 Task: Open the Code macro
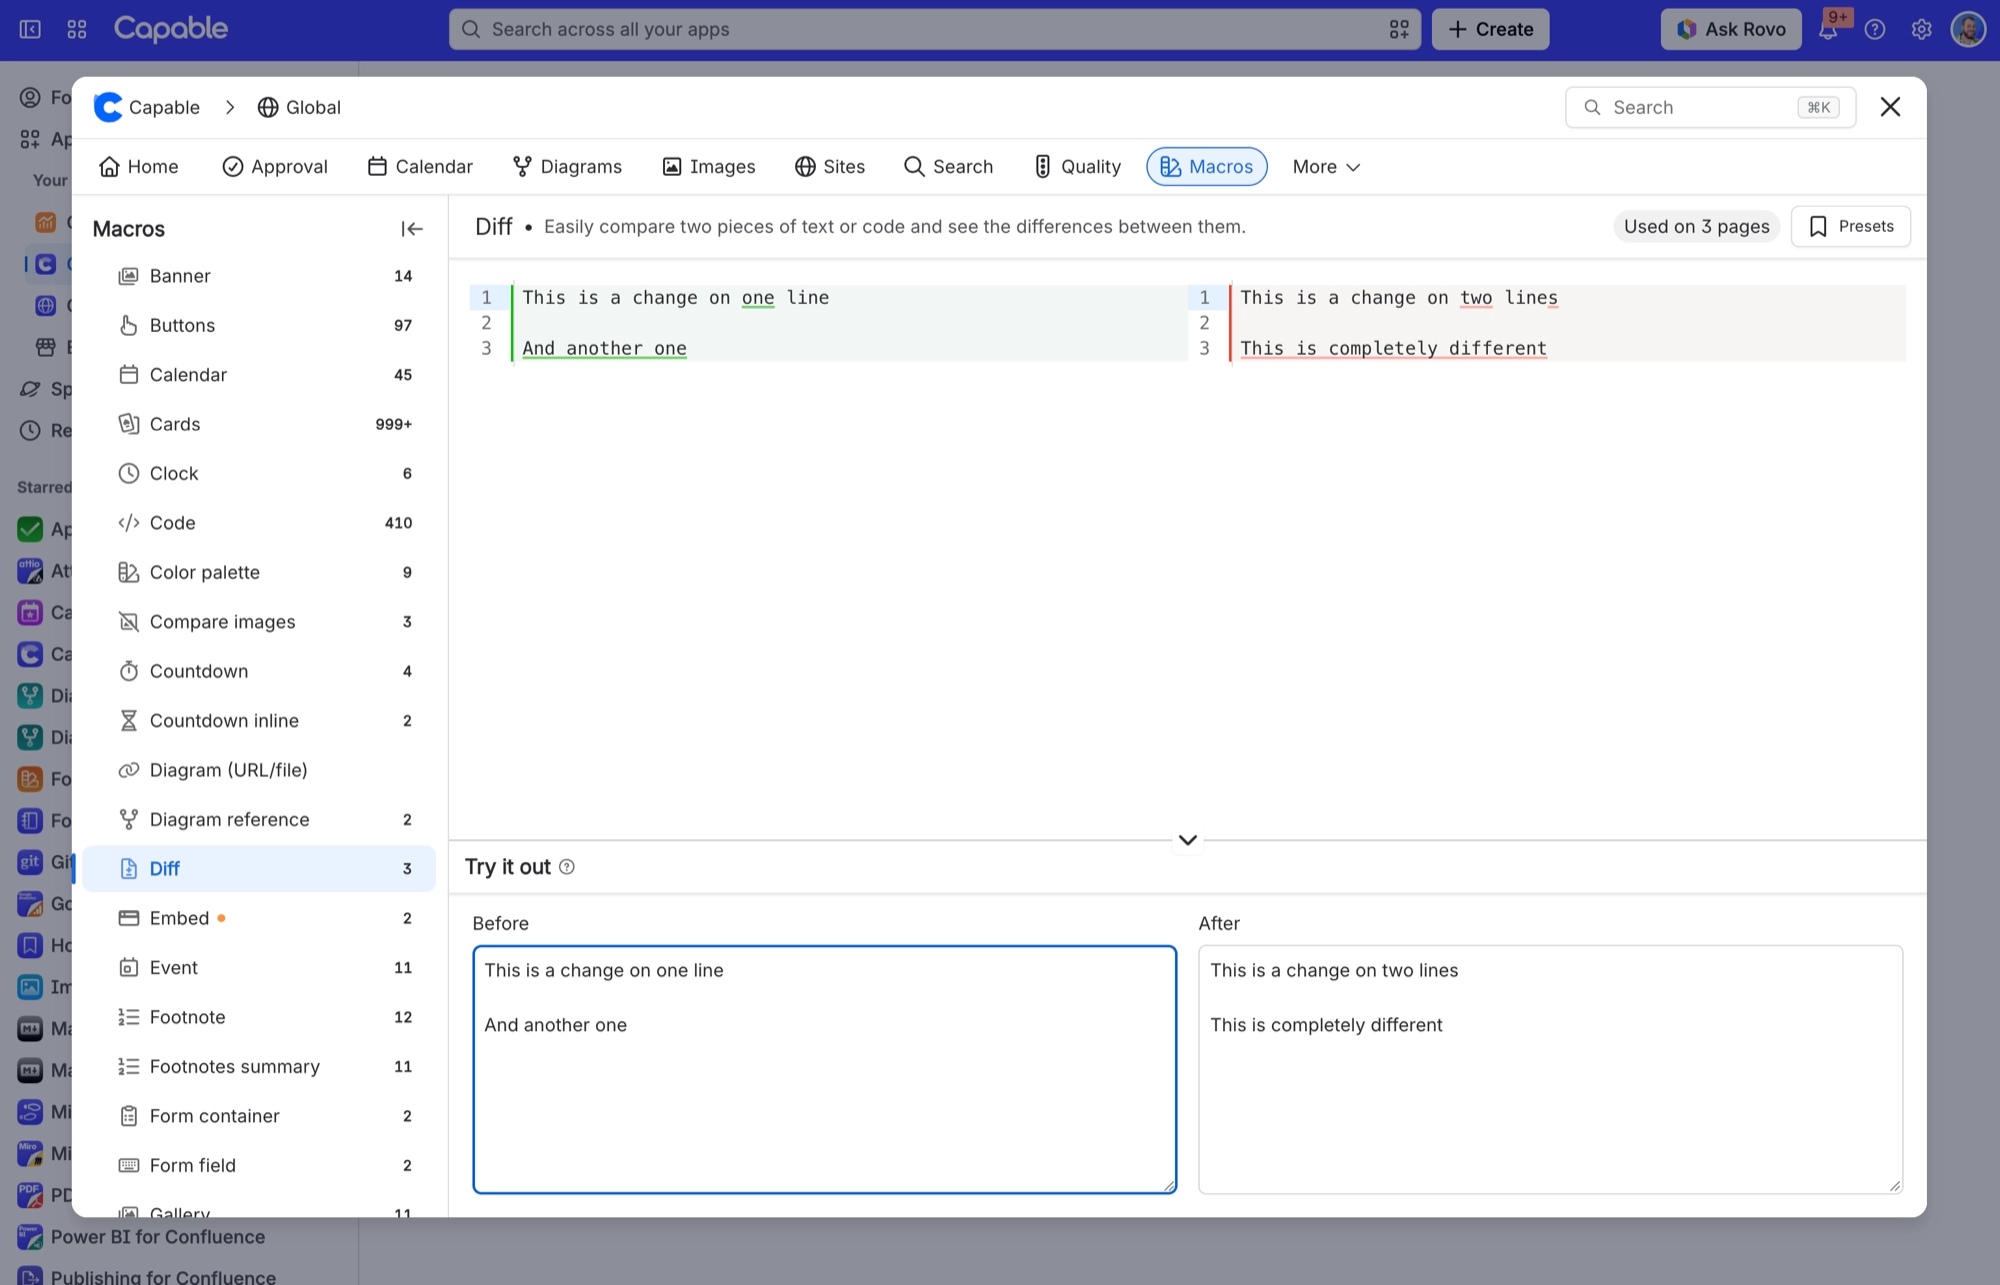pyautogui.click(x=259, y=523)
